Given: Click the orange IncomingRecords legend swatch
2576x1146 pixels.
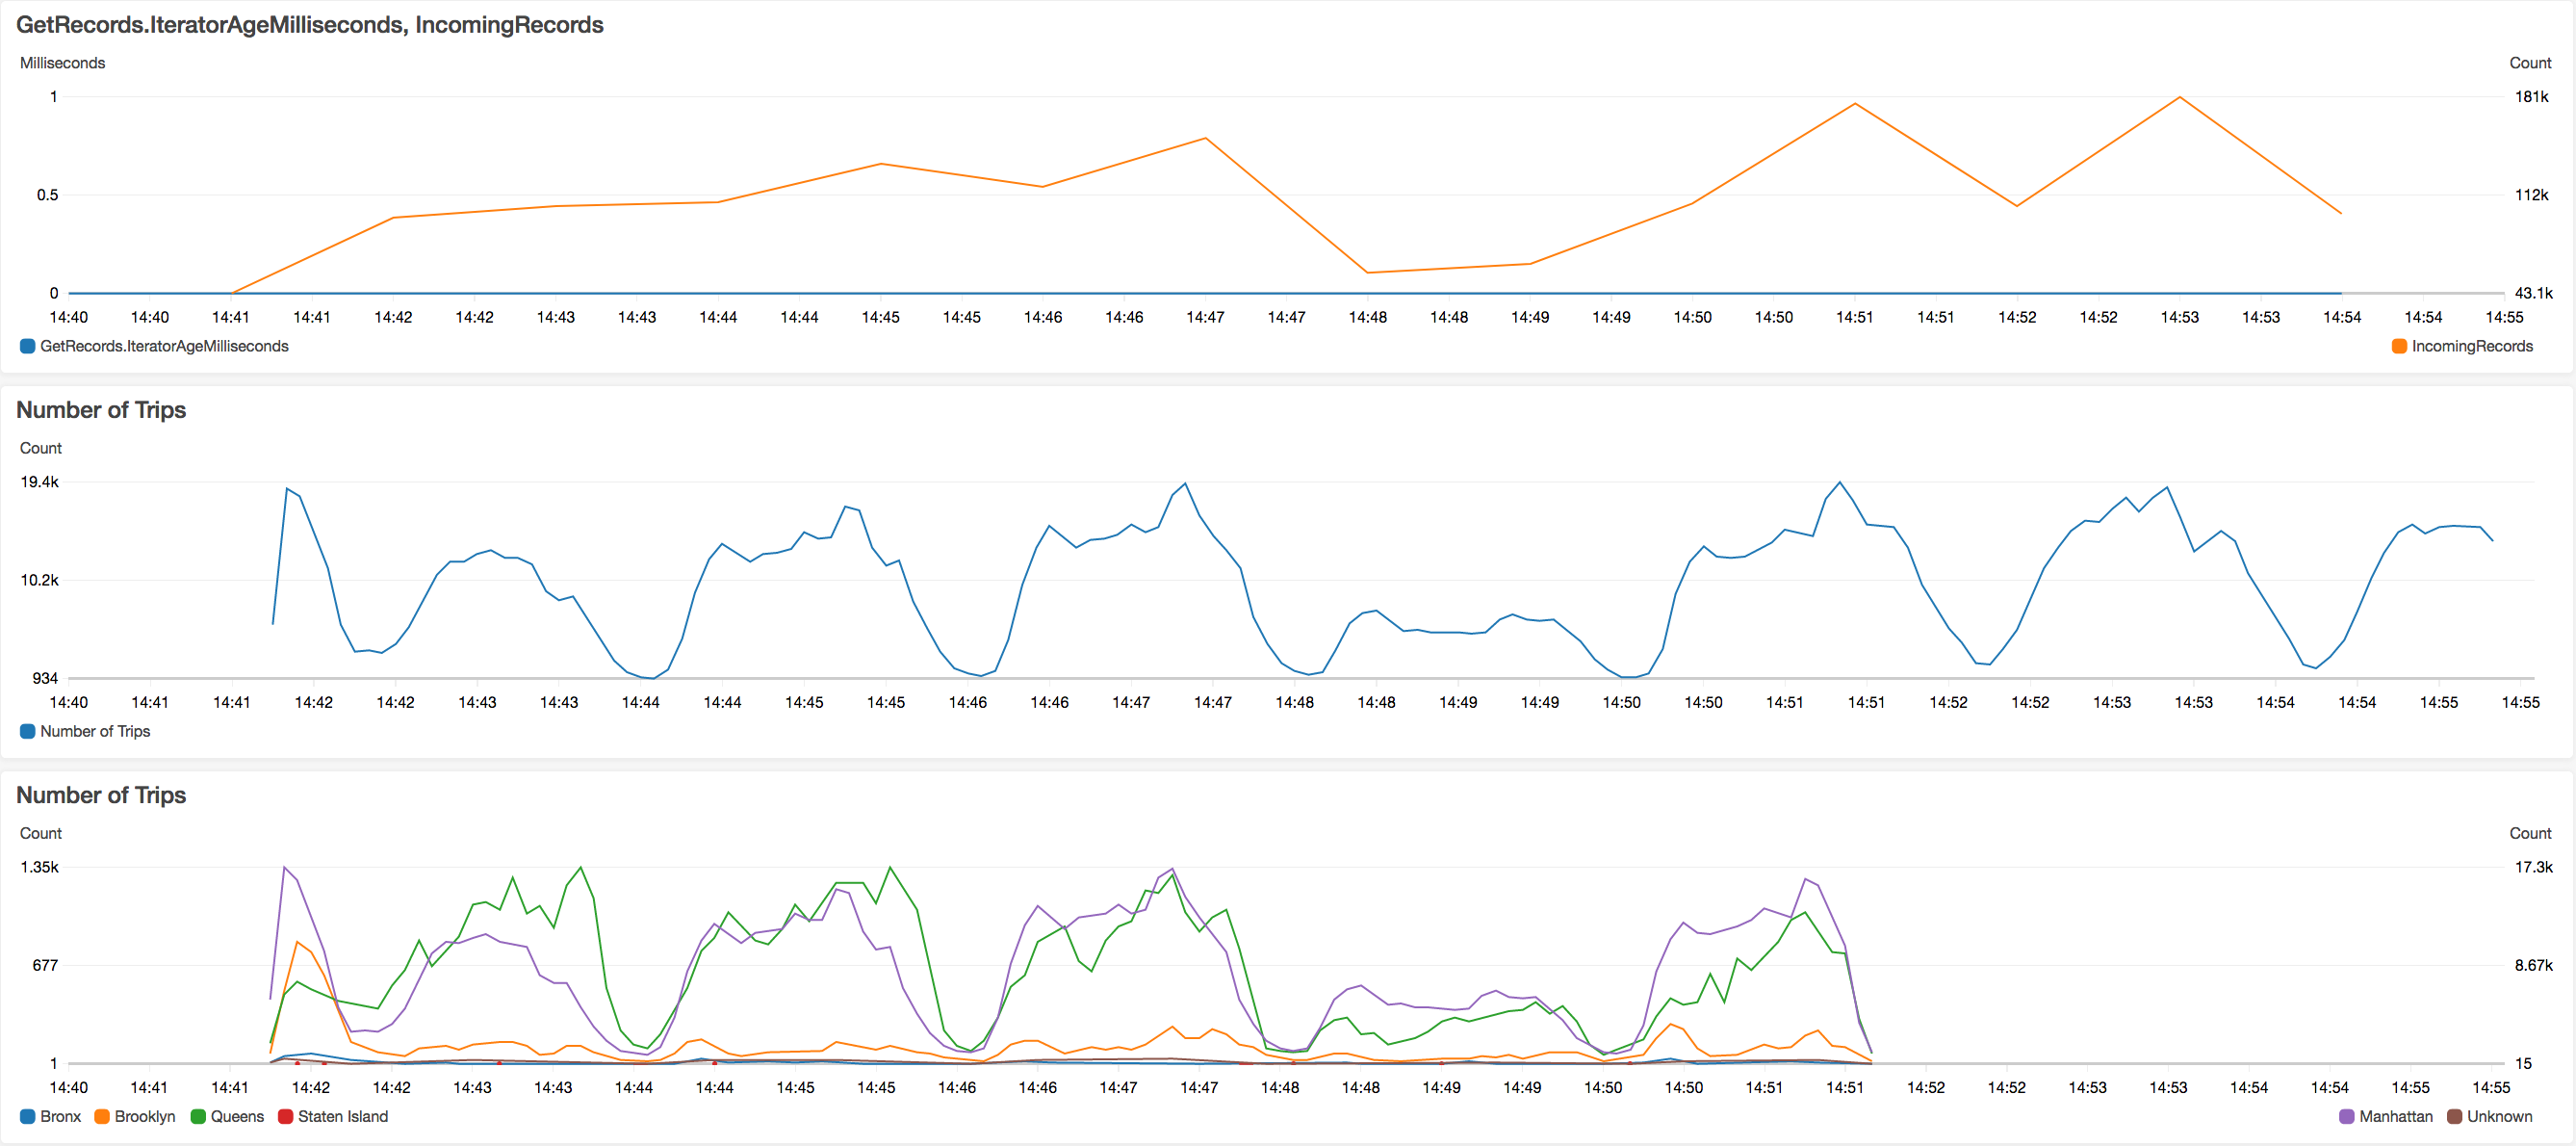Looking at the screenshot, I should 2399,346.
